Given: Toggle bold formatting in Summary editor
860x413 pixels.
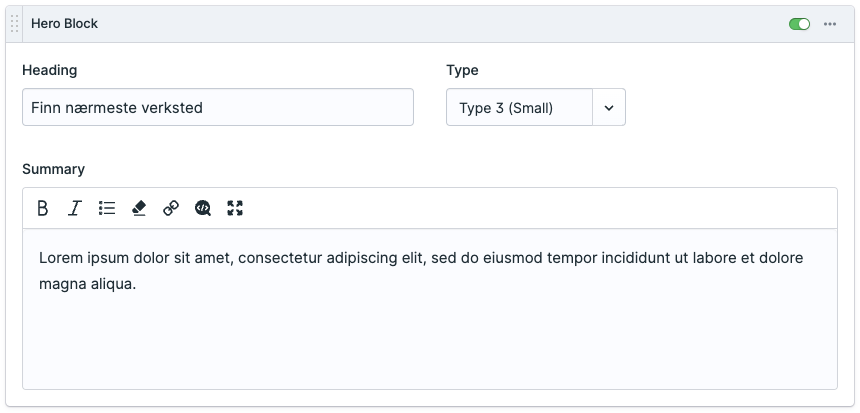Looking at the screenshot, I should point(43,208).
